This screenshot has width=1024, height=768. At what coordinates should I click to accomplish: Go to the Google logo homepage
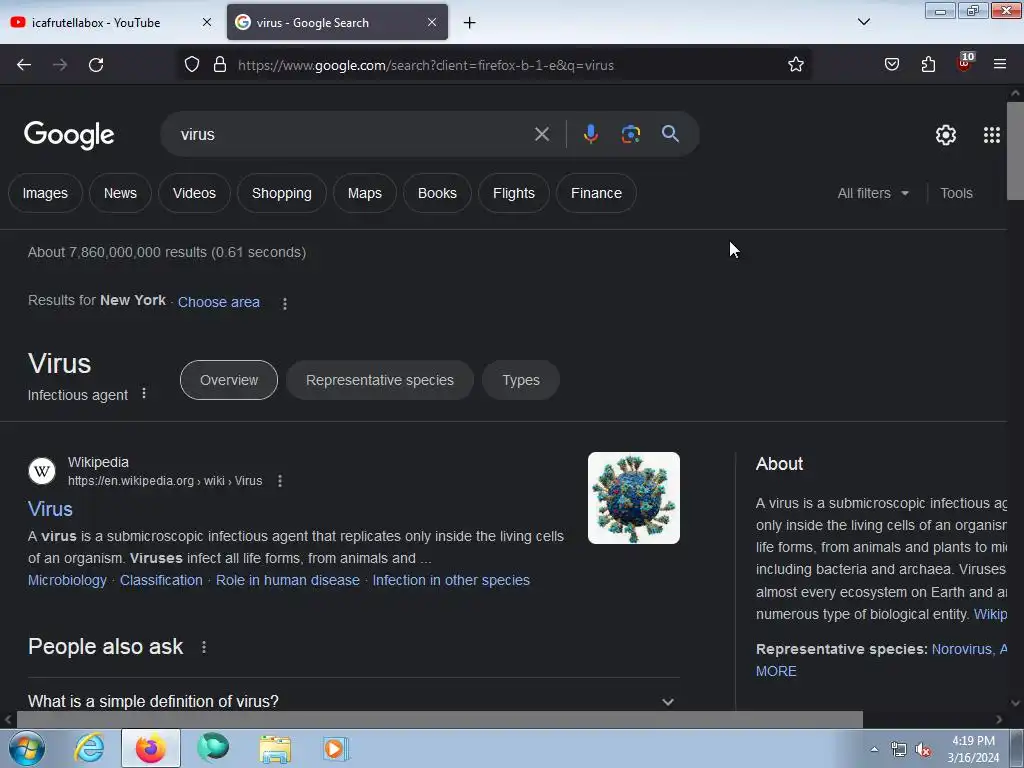pos(69,135)
